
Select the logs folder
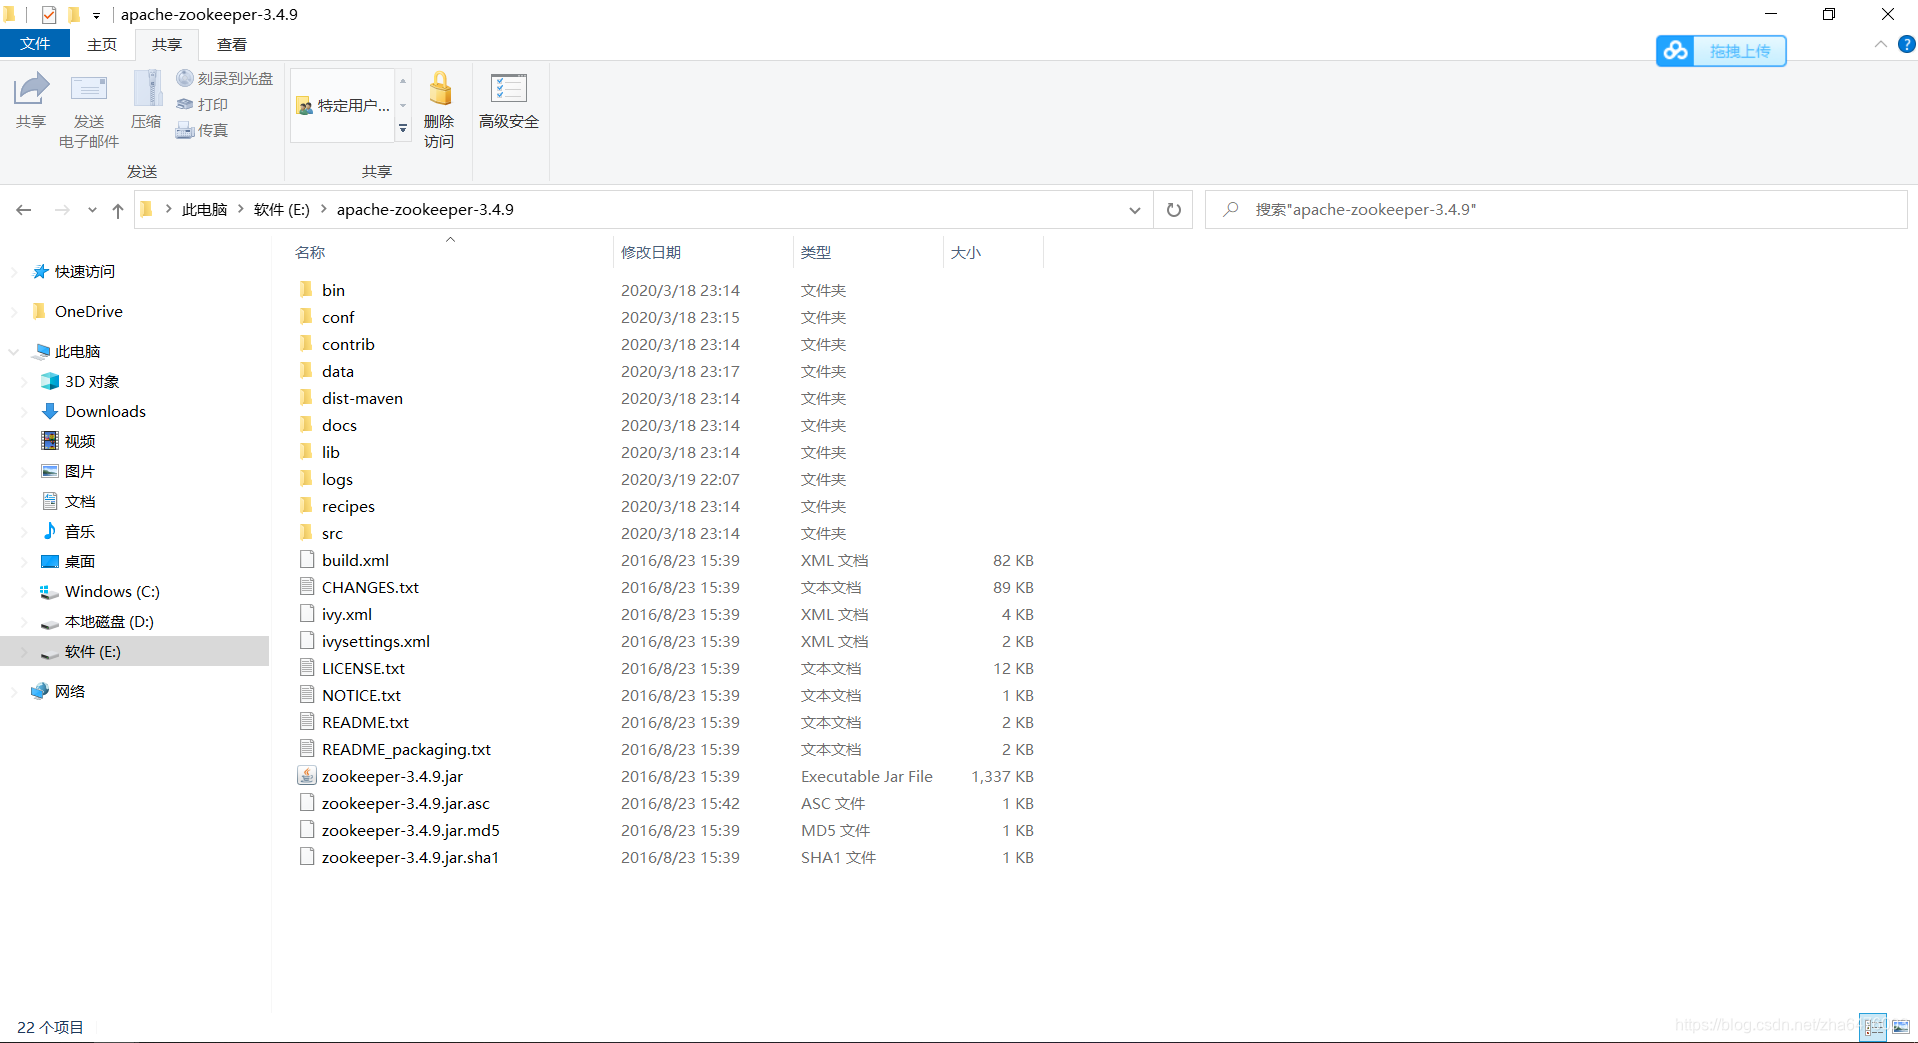pos(337,479)
